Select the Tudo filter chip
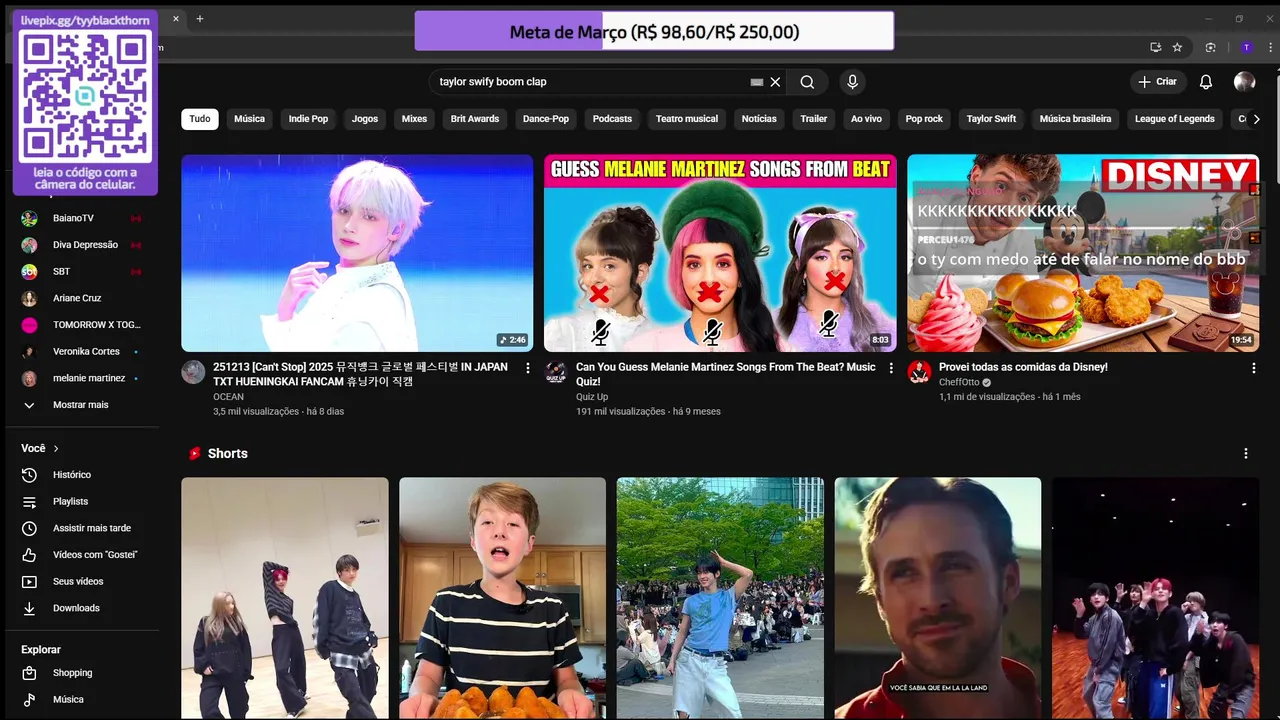Image resolution: width=1280 pixels, height=720 pixels. pos(200,119)
